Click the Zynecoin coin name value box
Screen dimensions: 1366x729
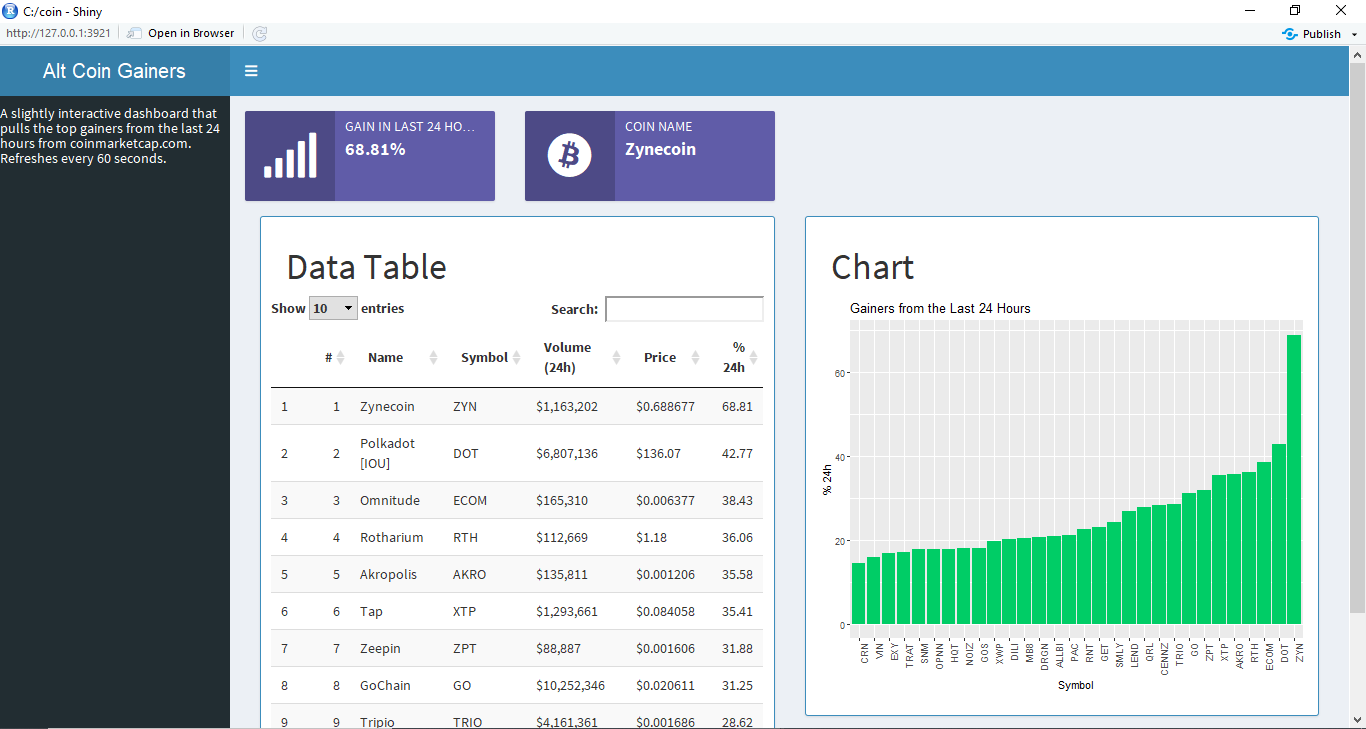point(650,156)
